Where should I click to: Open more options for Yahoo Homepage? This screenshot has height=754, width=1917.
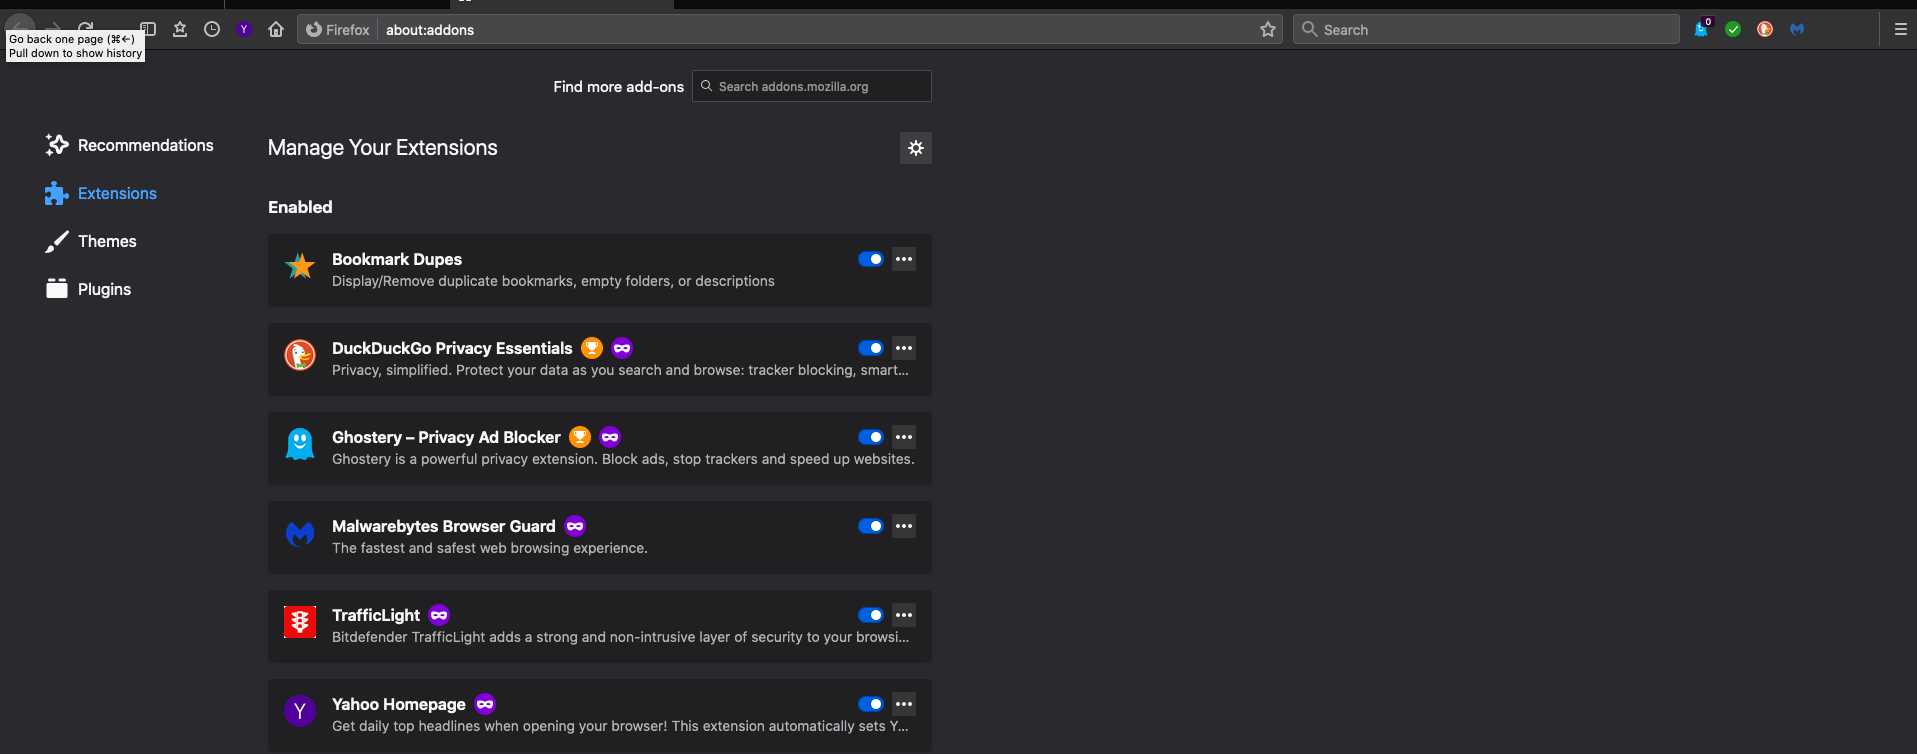pyautogui.click(x=904, y=704)
